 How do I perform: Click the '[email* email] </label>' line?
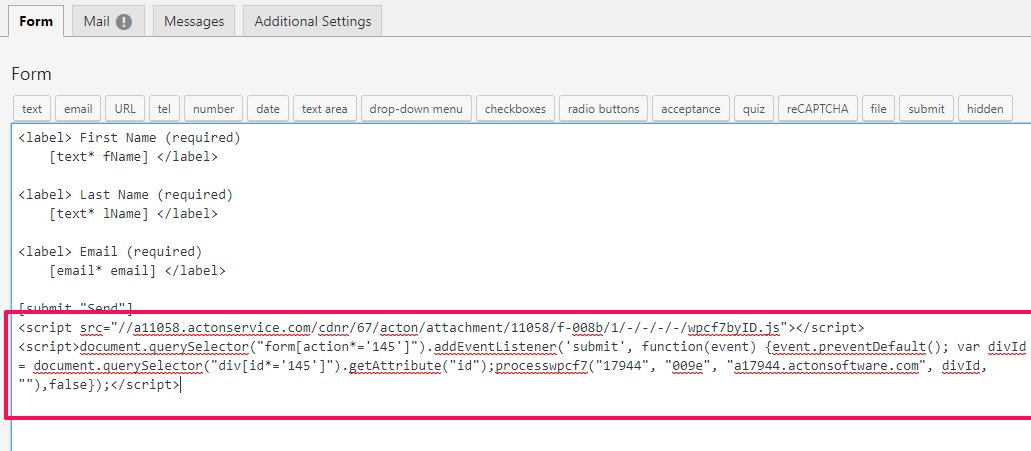click(137, 270)
